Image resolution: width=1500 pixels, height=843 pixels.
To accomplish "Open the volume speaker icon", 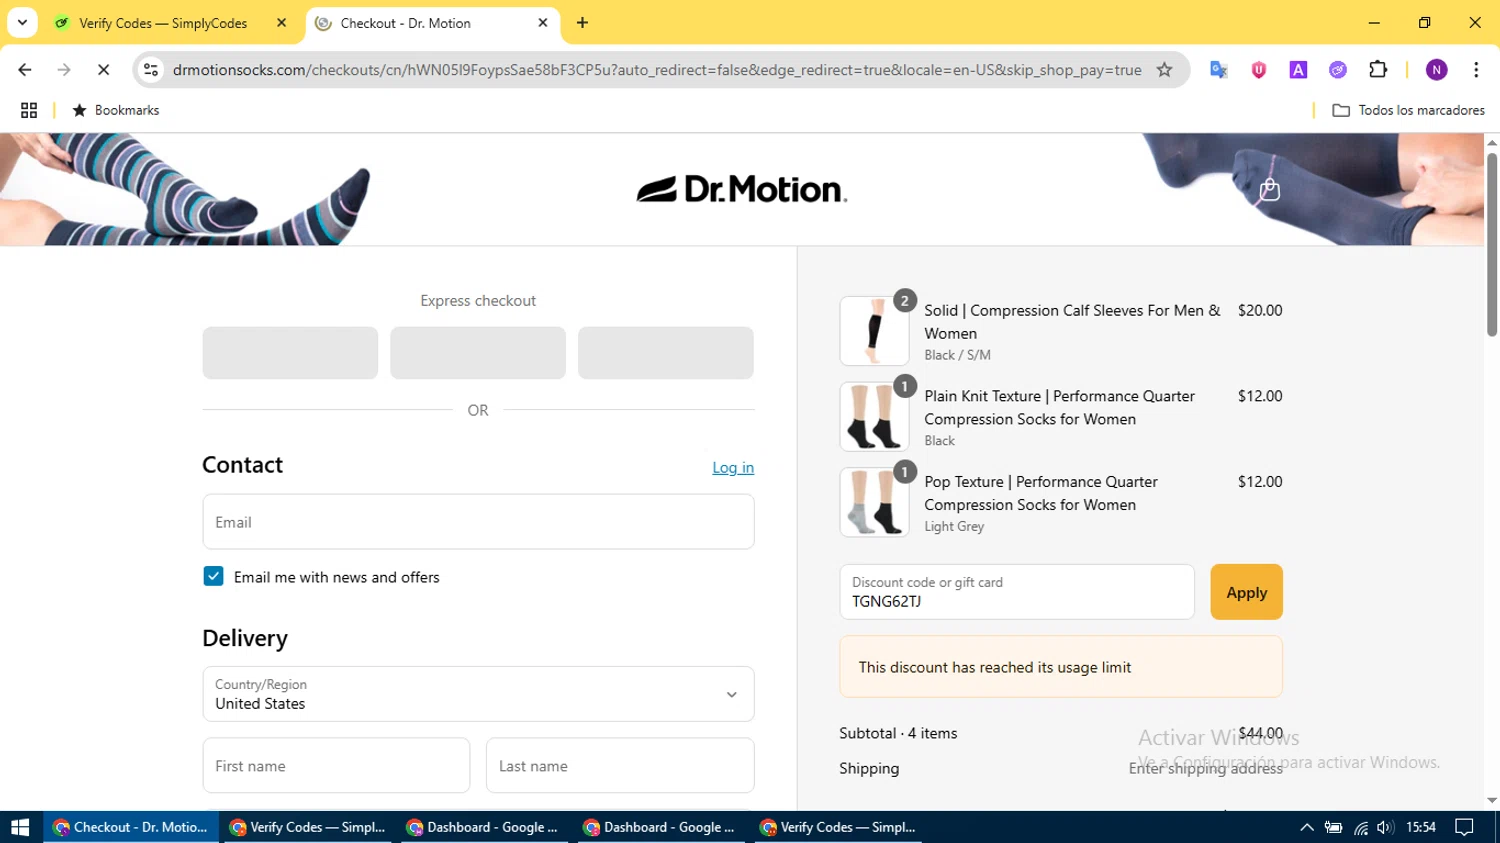I will (x=1385, y=827).
